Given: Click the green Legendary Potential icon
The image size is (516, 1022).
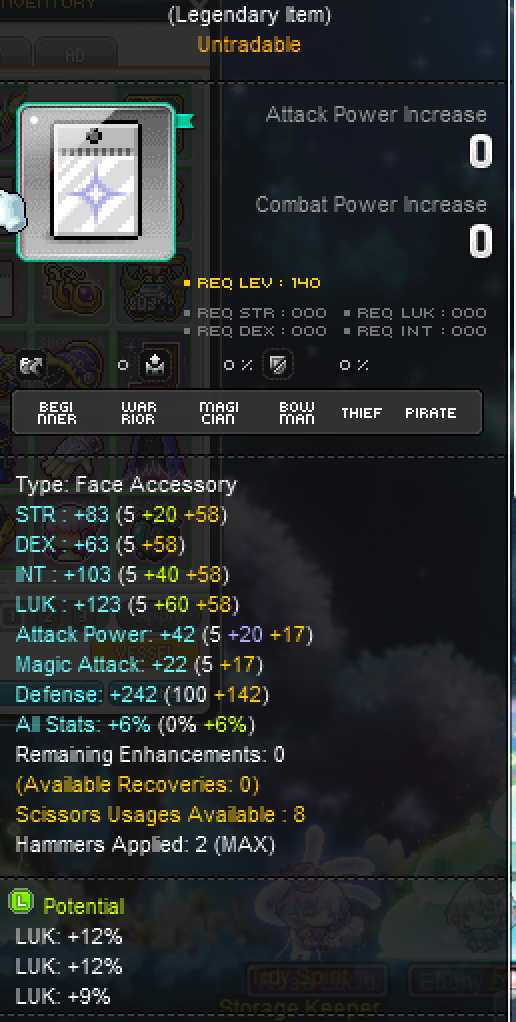Looking at the screenshot, I should tap(21, 901).
